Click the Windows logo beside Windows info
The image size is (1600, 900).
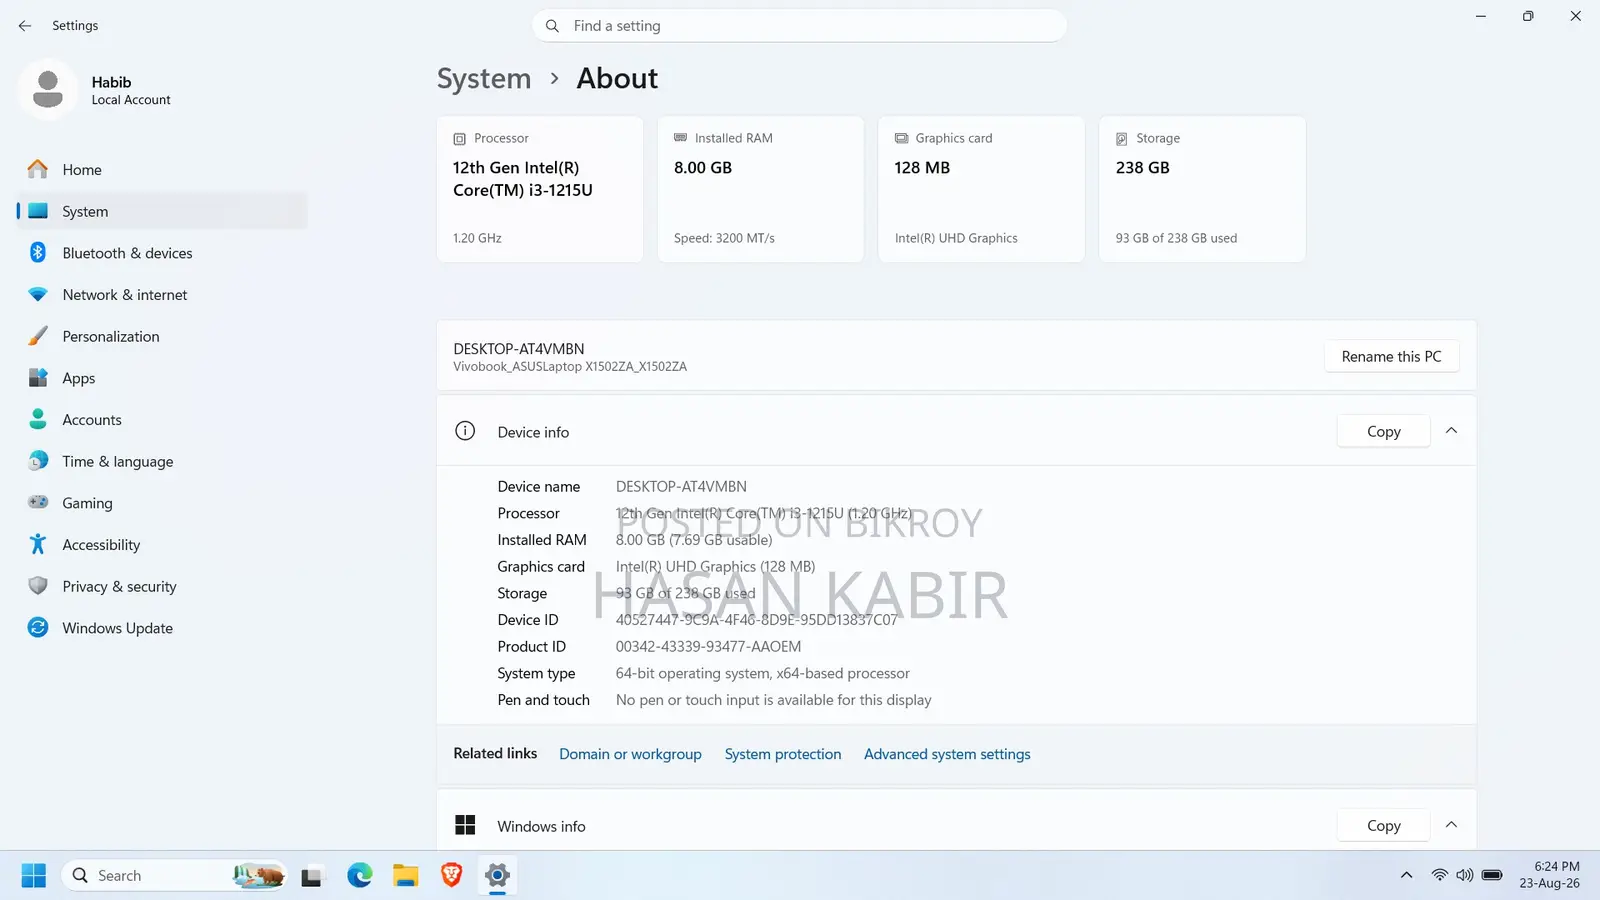tap(465, 825)
